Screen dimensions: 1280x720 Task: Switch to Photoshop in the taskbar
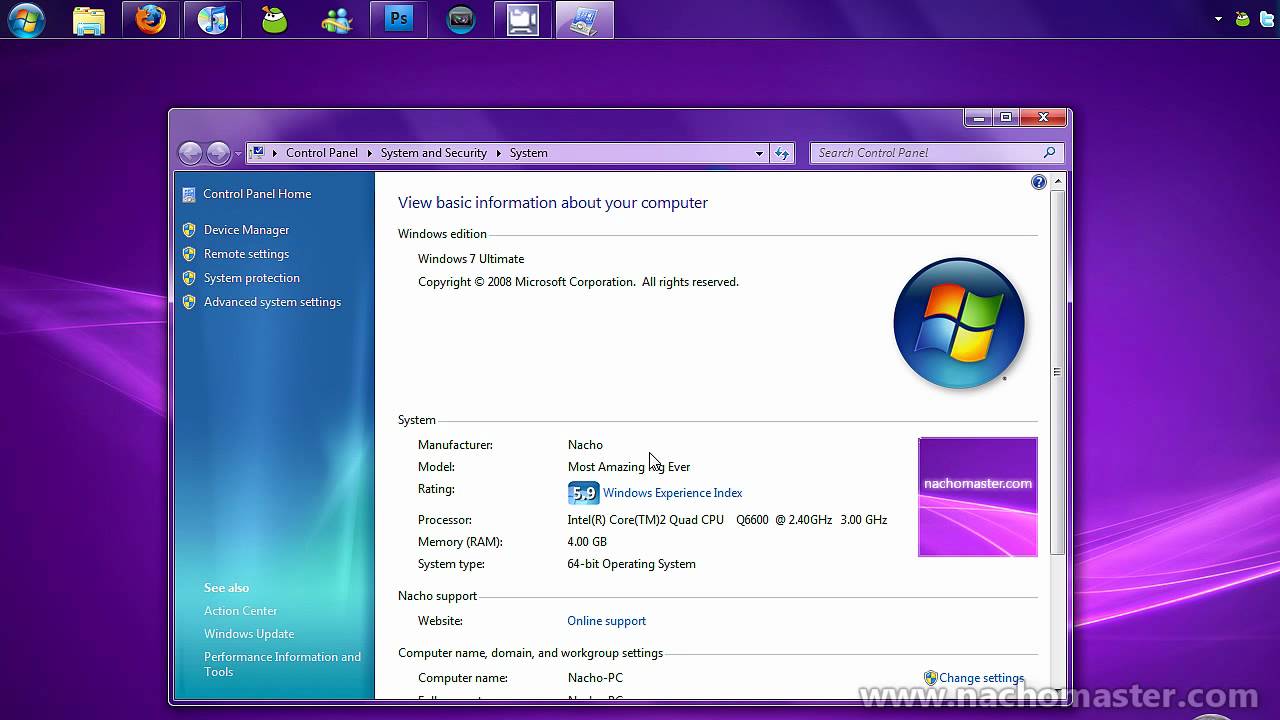[399, 20]
